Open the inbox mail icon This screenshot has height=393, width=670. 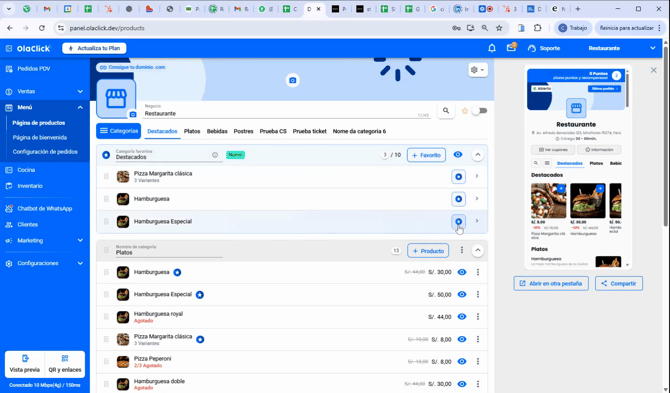(x=511, y=47)
